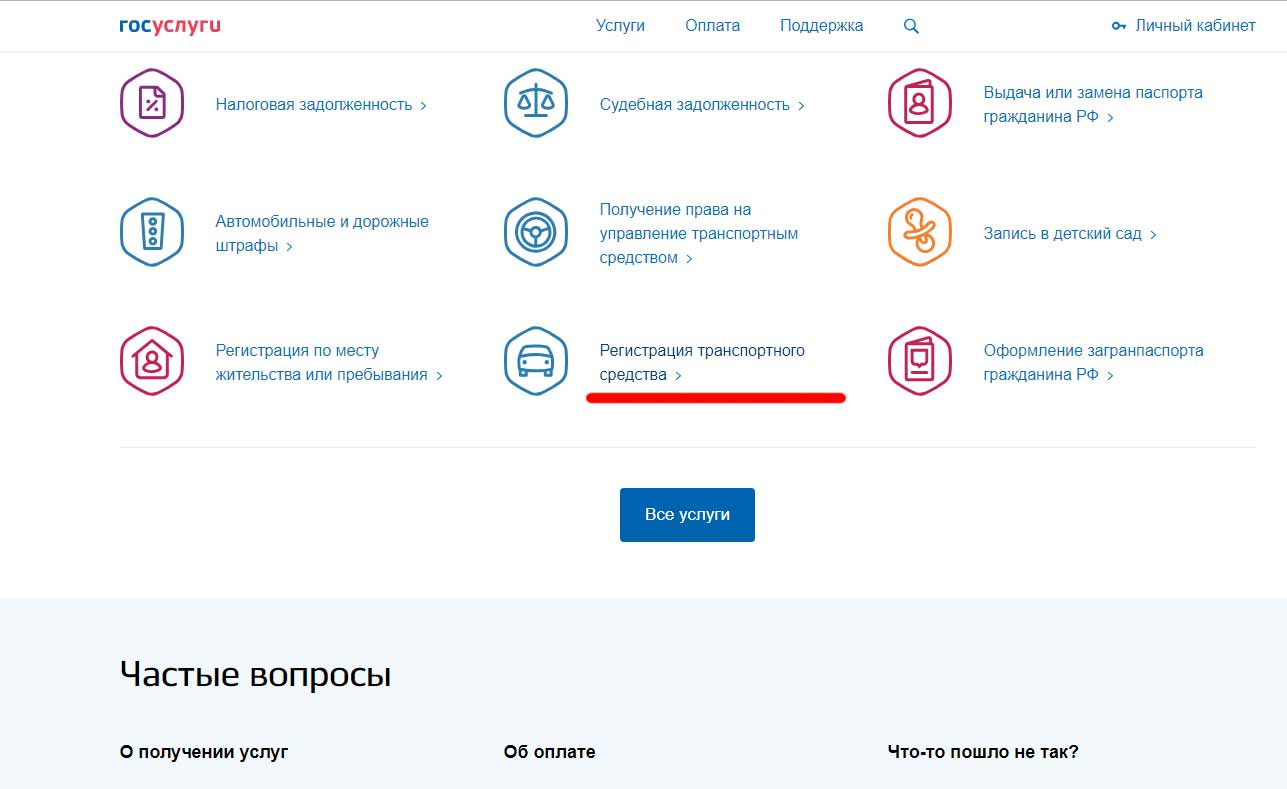1287x789 pixels.
Task: Click the court debt scales icon
Action: 536,103
